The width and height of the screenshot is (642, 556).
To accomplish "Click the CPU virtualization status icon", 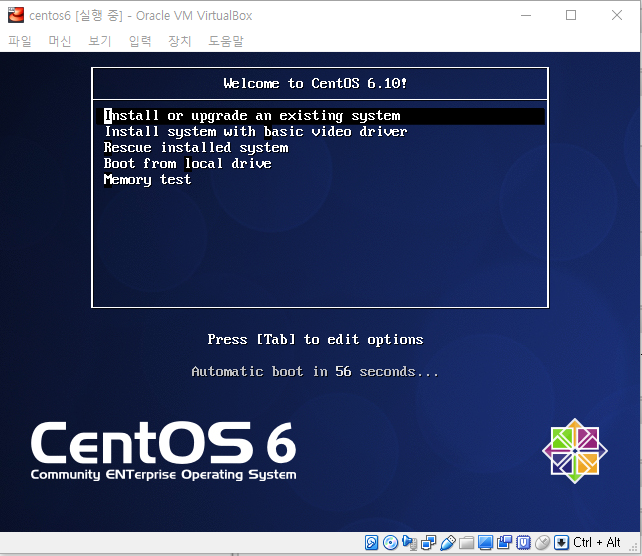I will click(523, 542).
